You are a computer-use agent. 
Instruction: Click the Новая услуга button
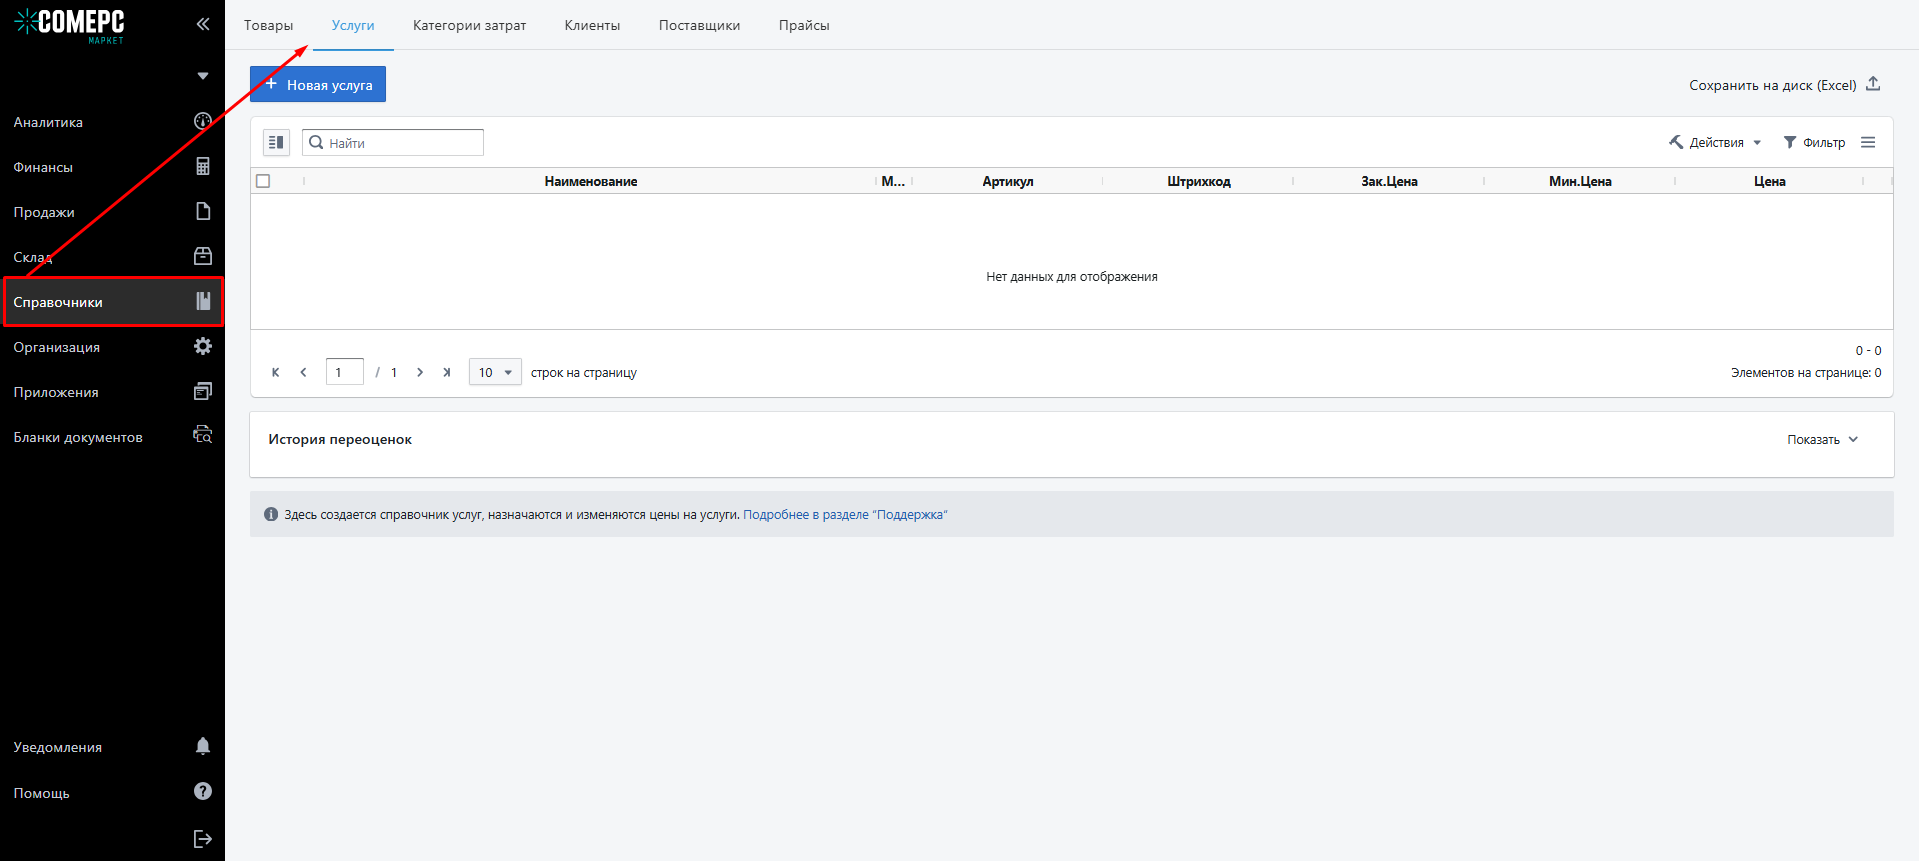point(318,84)
